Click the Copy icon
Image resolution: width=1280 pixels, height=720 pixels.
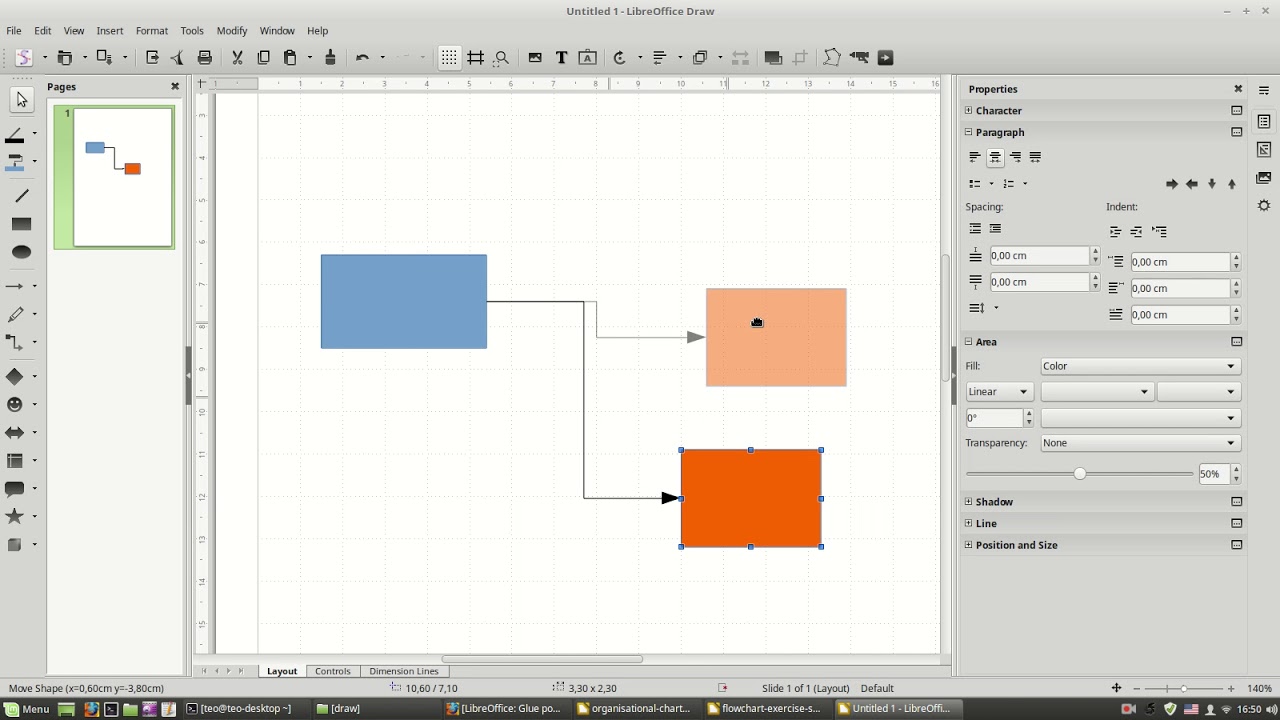coord(264,58)
